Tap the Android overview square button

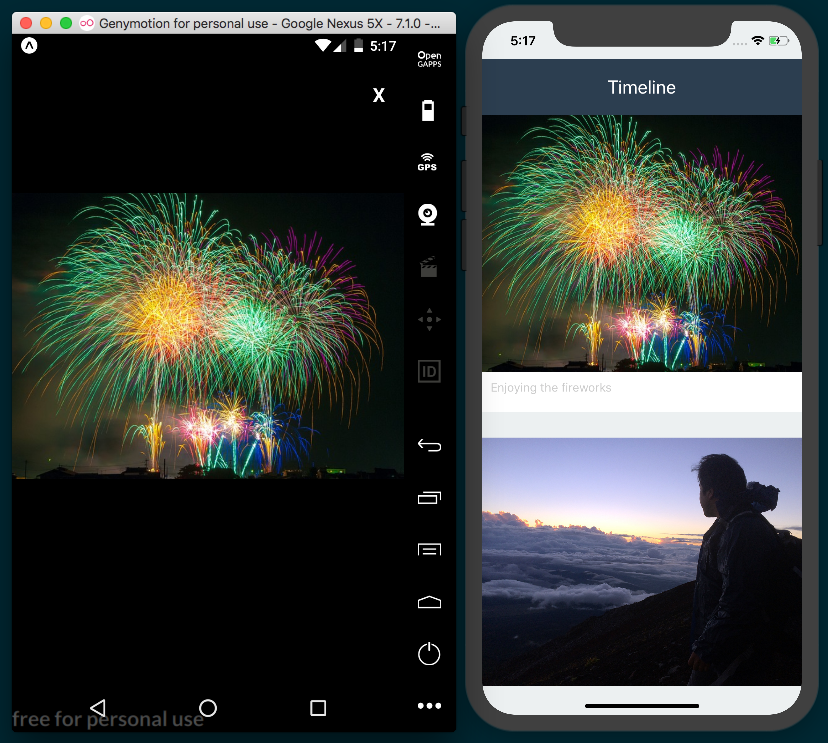point(318,708)
